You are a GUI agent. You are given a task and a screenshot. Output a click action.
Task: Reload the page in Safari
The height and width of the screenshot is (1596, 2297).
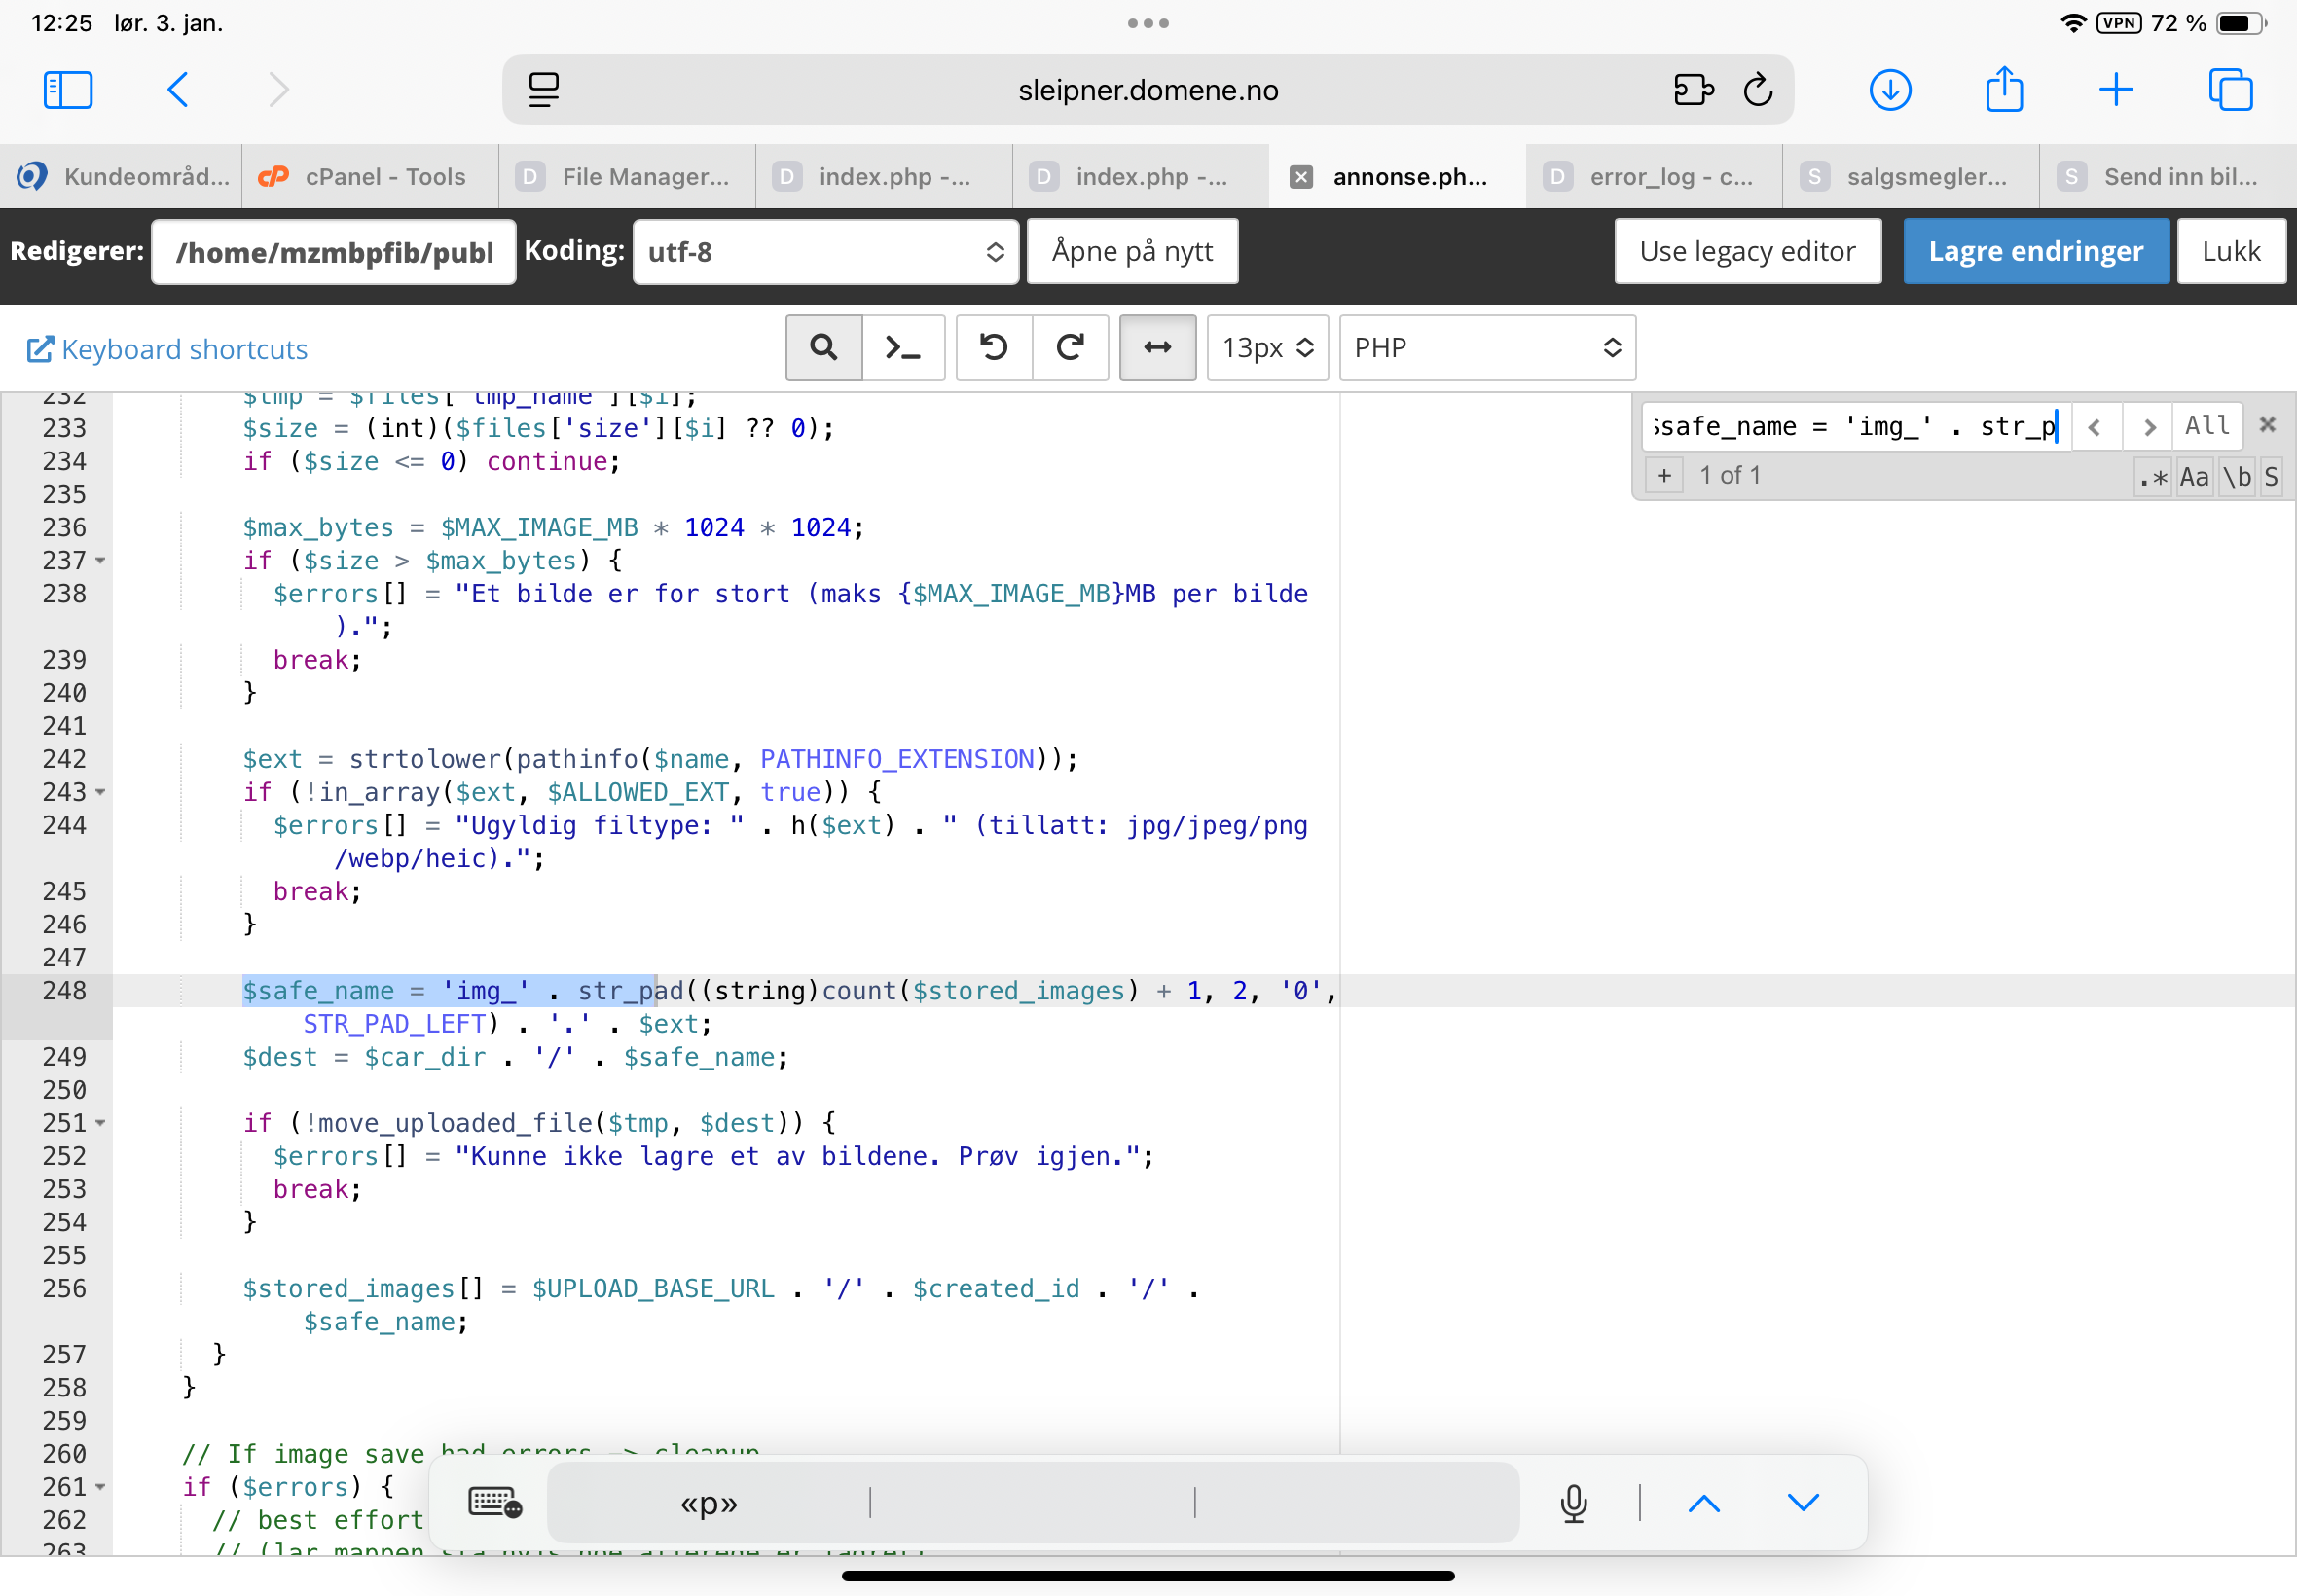click(x=1757, y=90)
